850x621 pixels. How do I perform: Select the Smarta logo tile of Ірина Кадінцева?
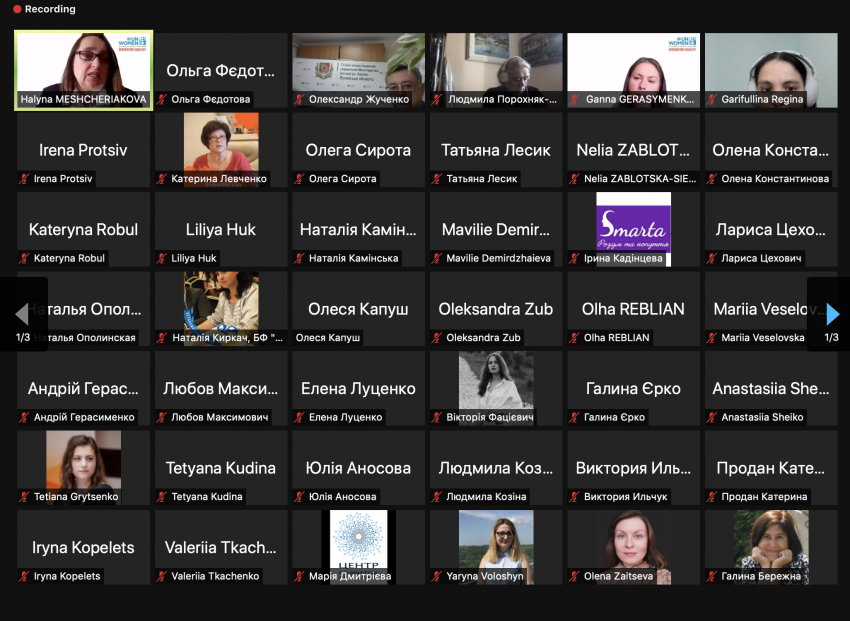(634, 229)
